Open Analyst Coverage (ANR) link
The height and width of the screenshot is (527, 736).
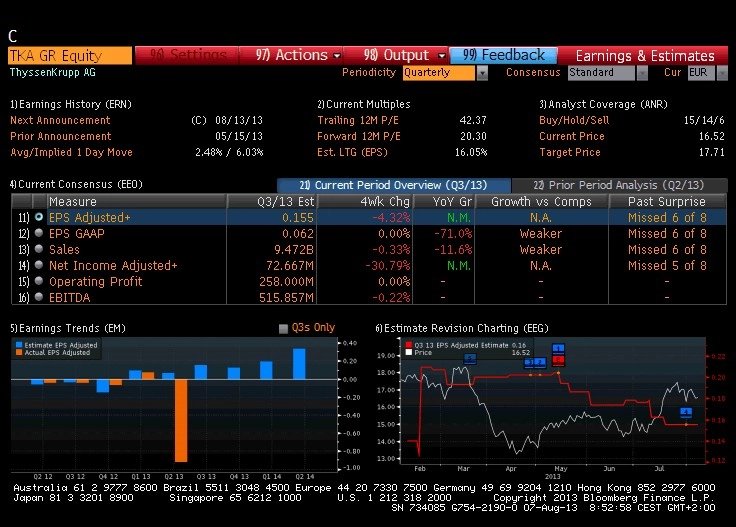[603, 104]
